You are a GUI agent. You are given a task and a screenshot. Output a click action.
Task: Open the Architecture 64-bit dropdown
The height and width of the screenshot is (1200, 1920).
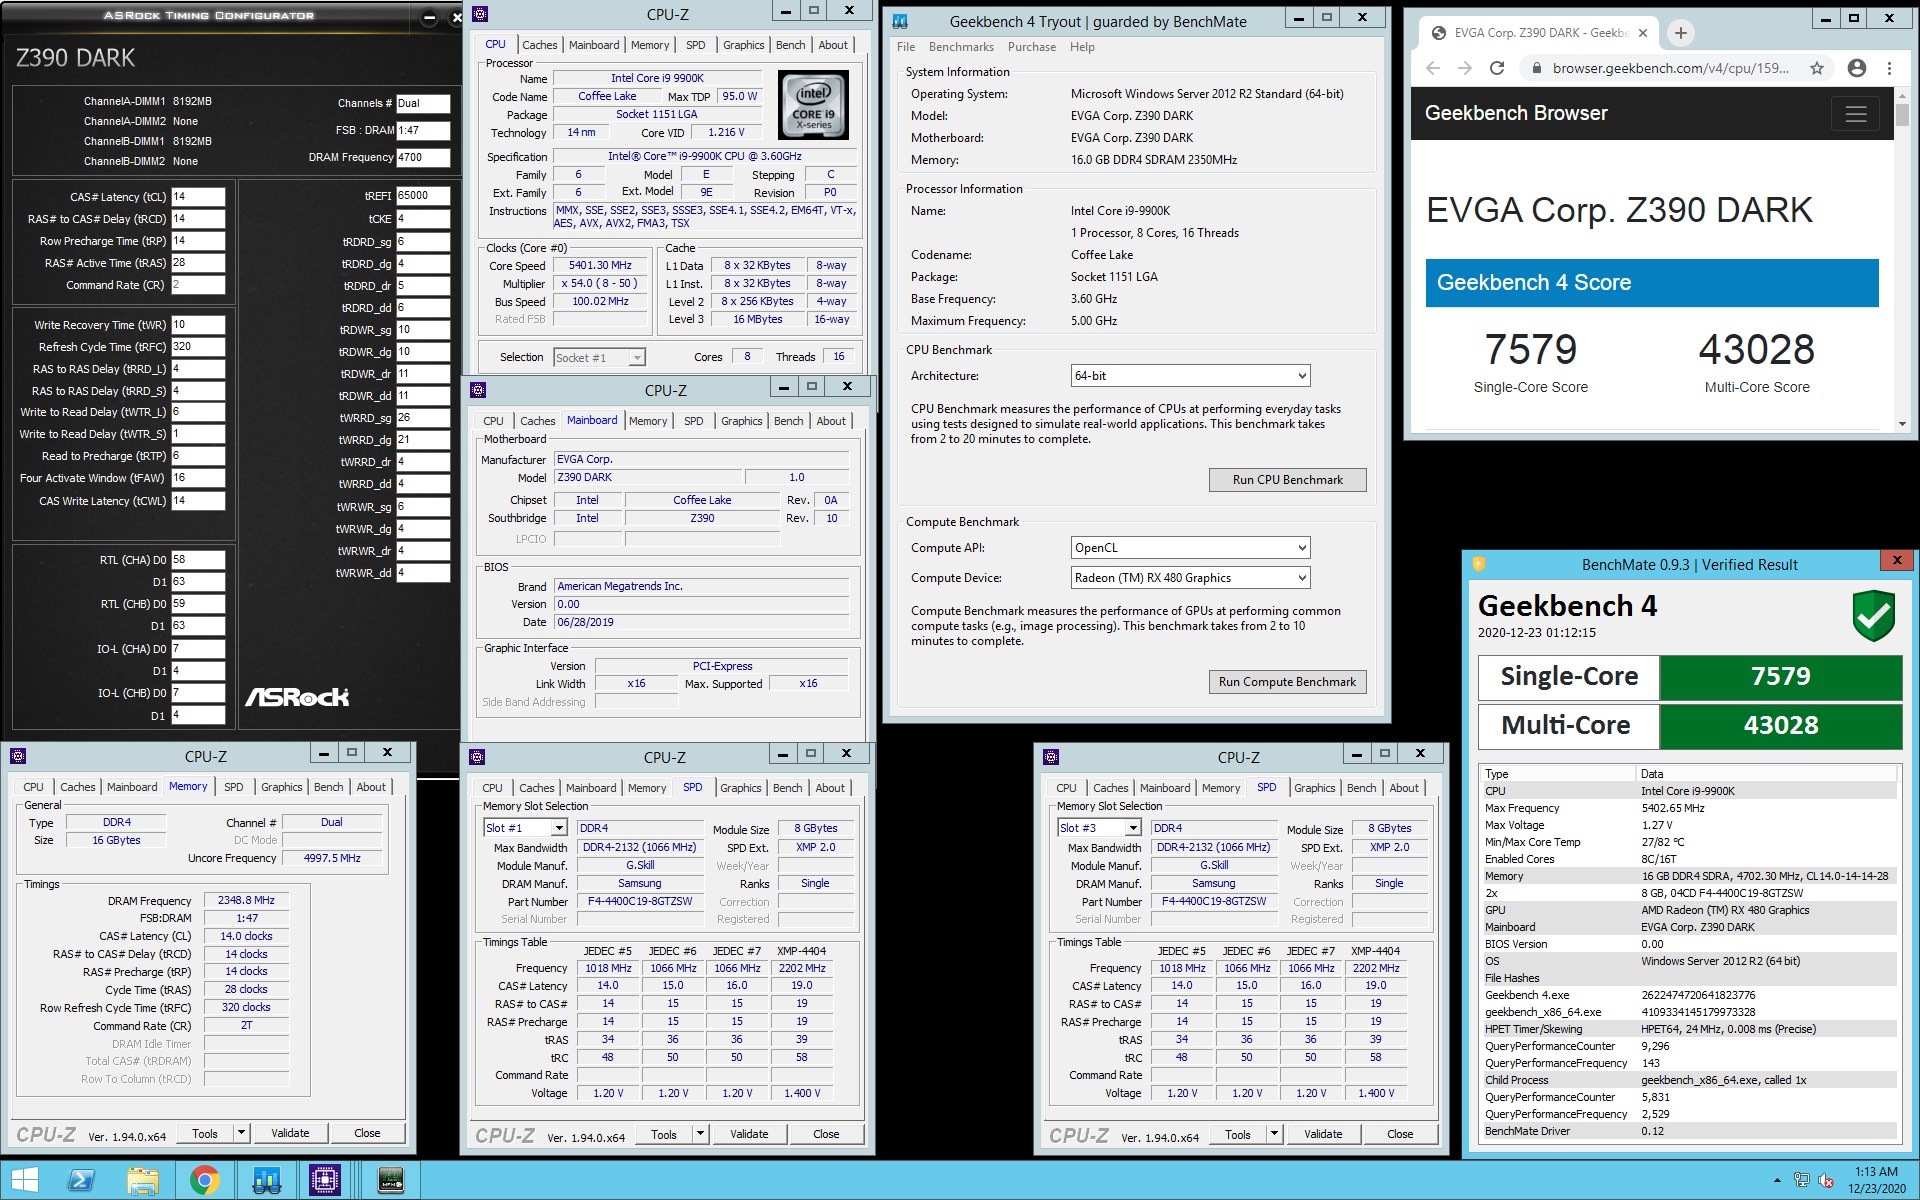(1190, 376)
